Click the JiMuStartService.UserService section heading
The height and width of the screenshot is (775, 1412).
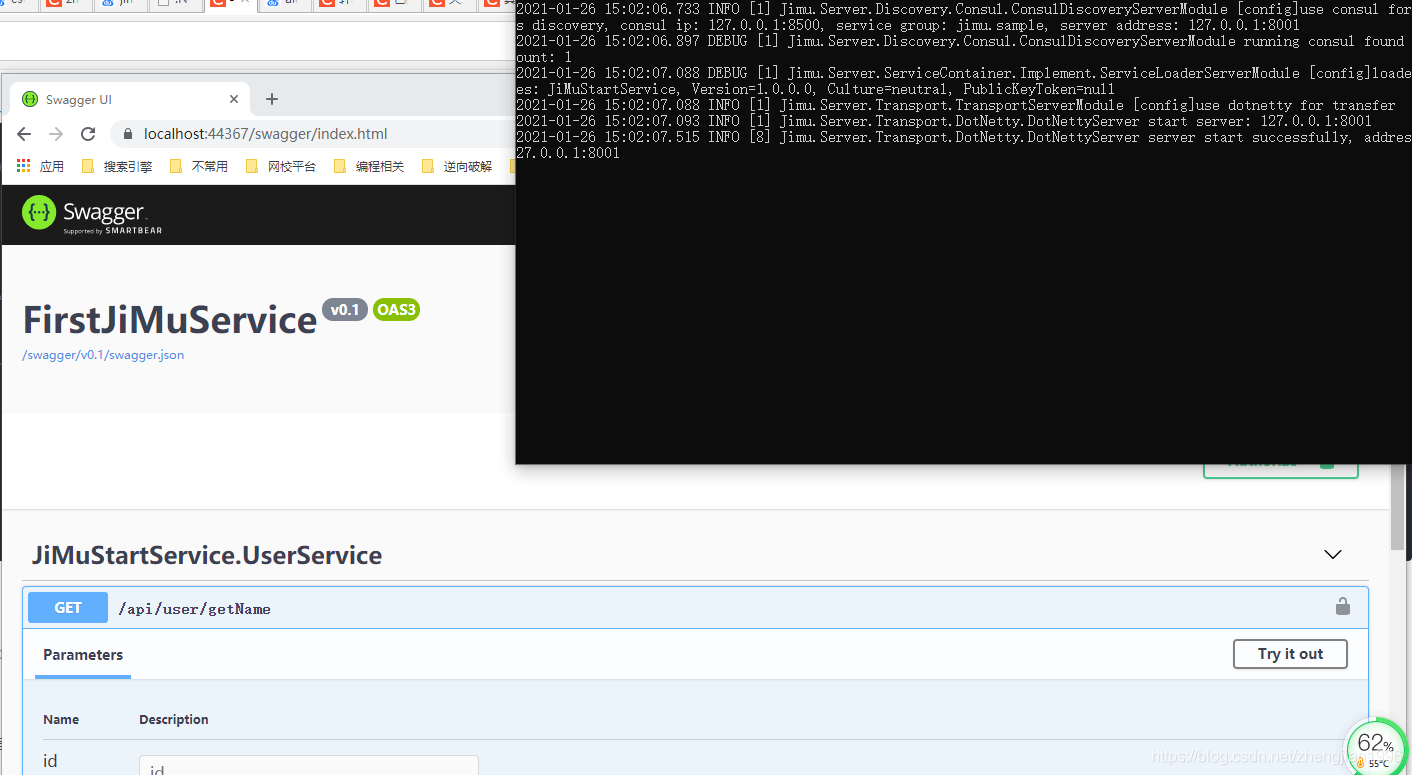click(207, 556)
